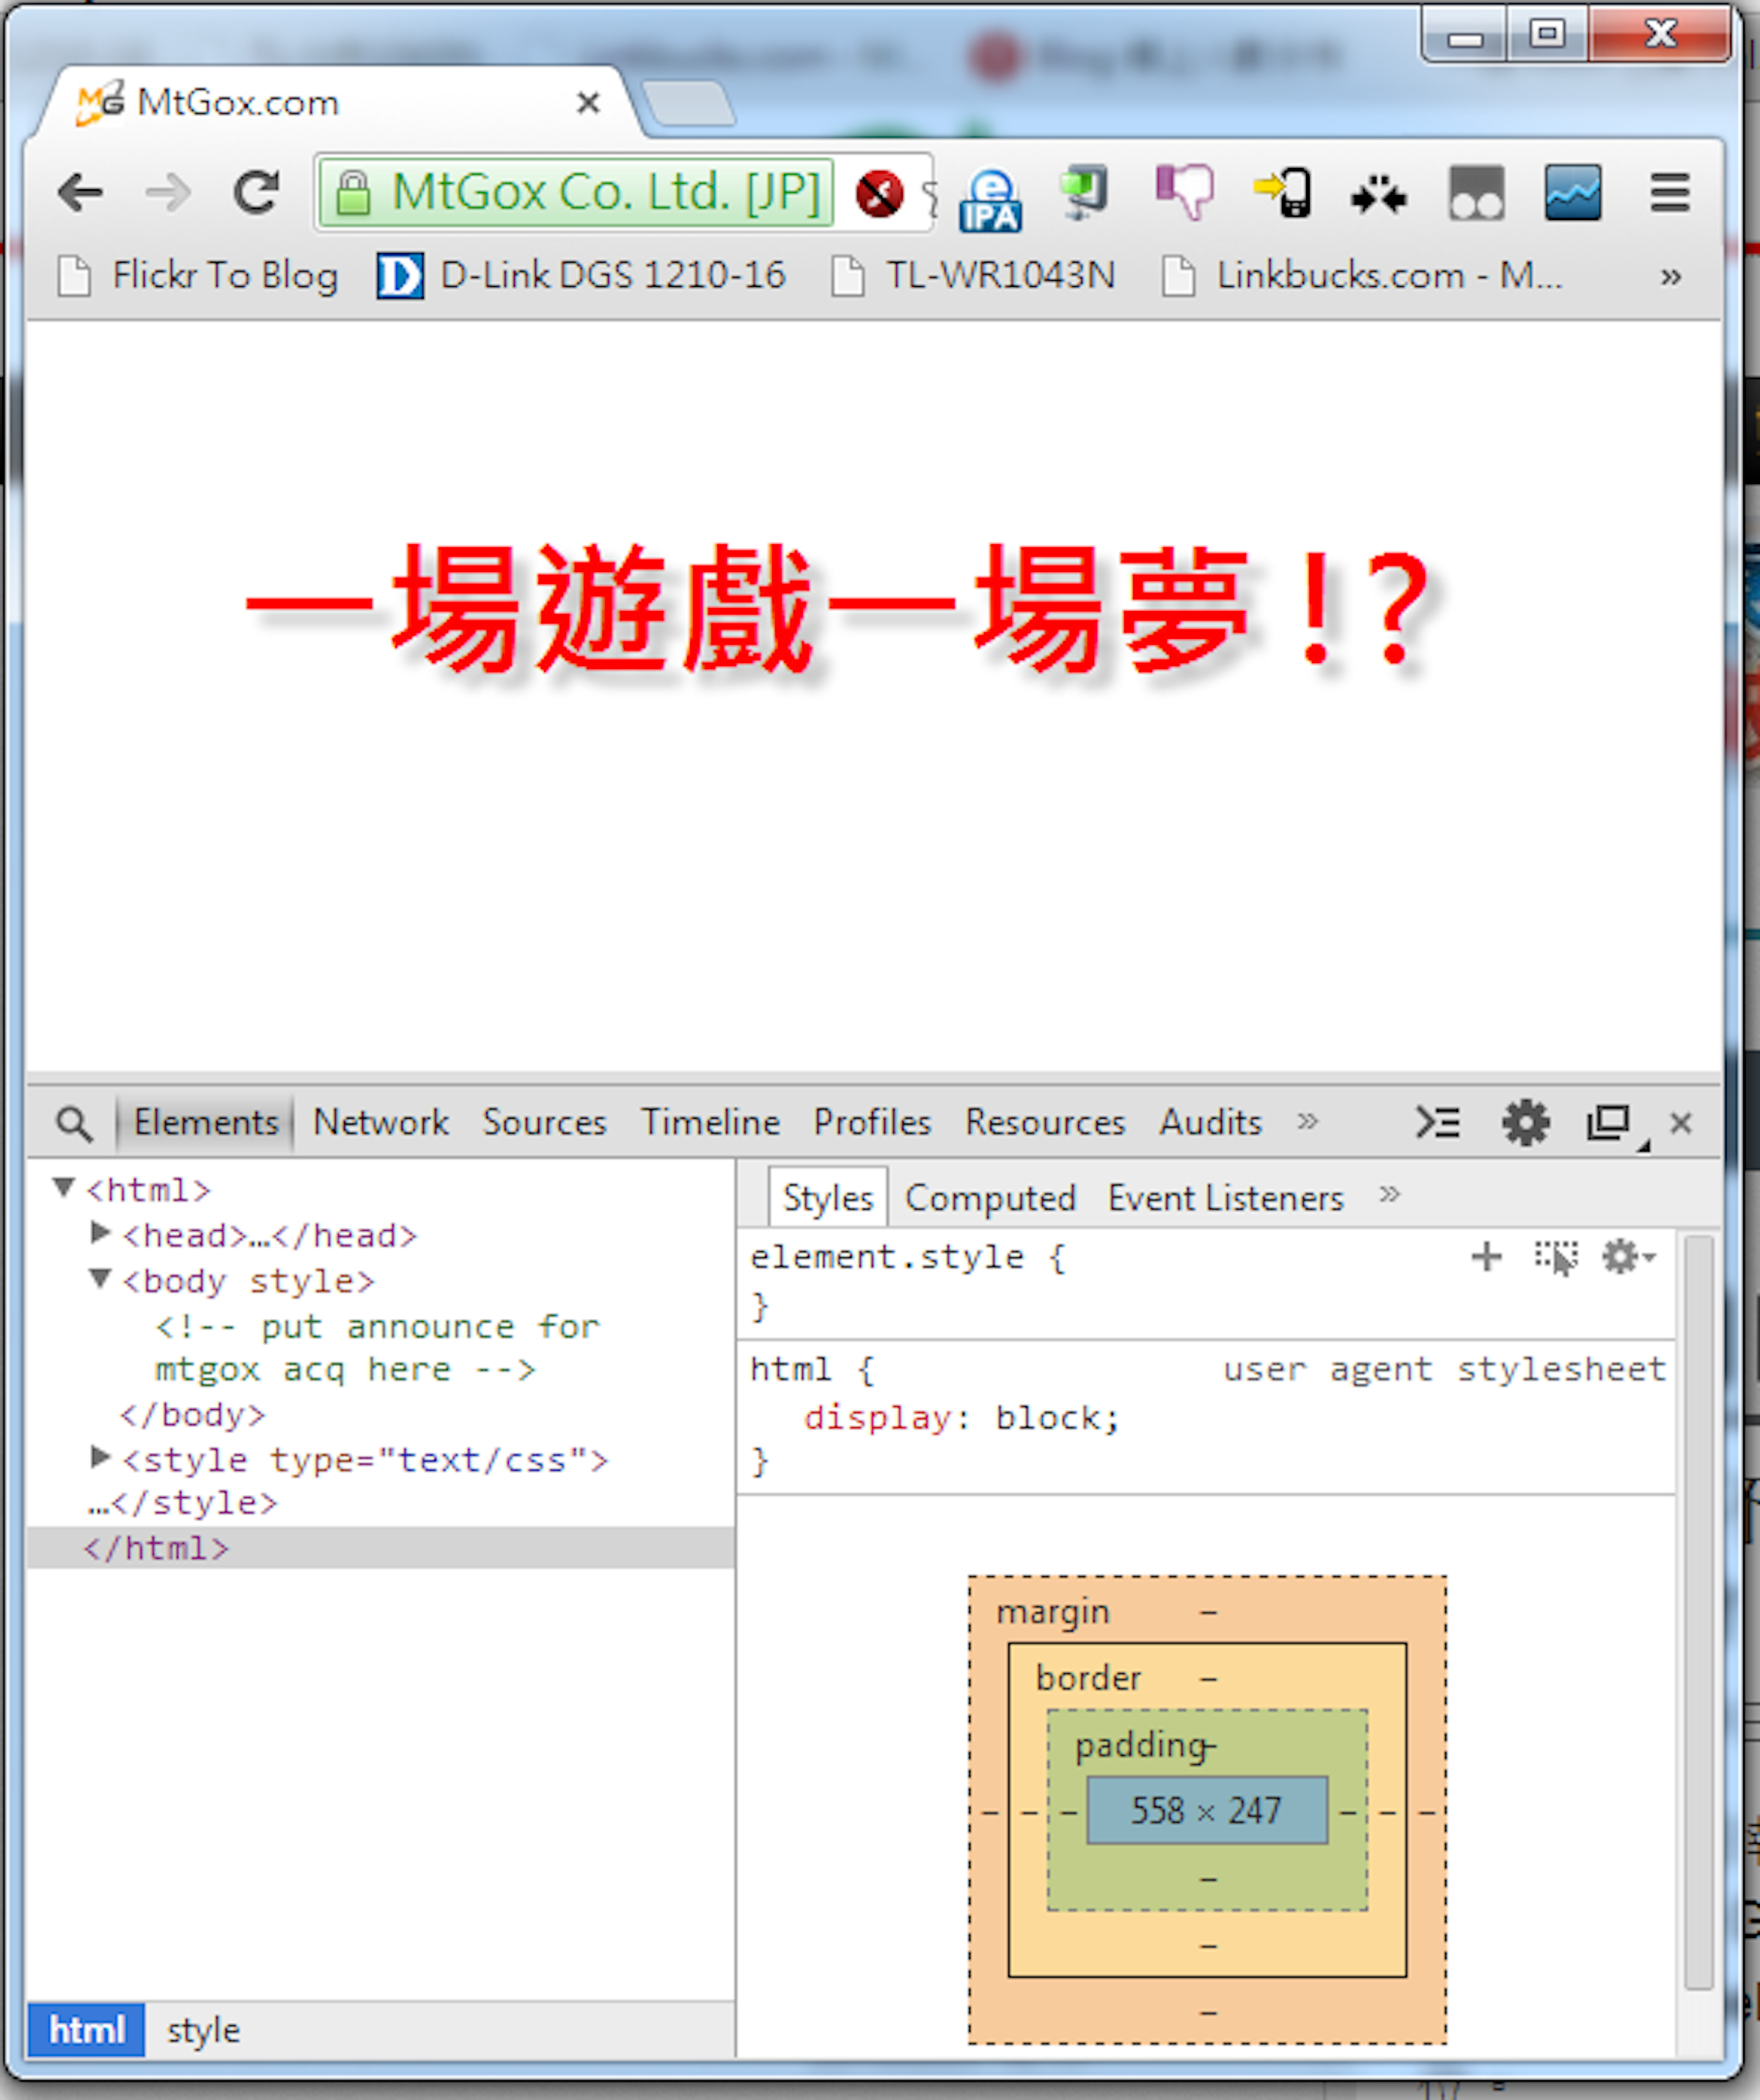Expand the head node in DOM tree
The height and width of the screenshot is (2100, 1760).
[x=100, y=1233]
